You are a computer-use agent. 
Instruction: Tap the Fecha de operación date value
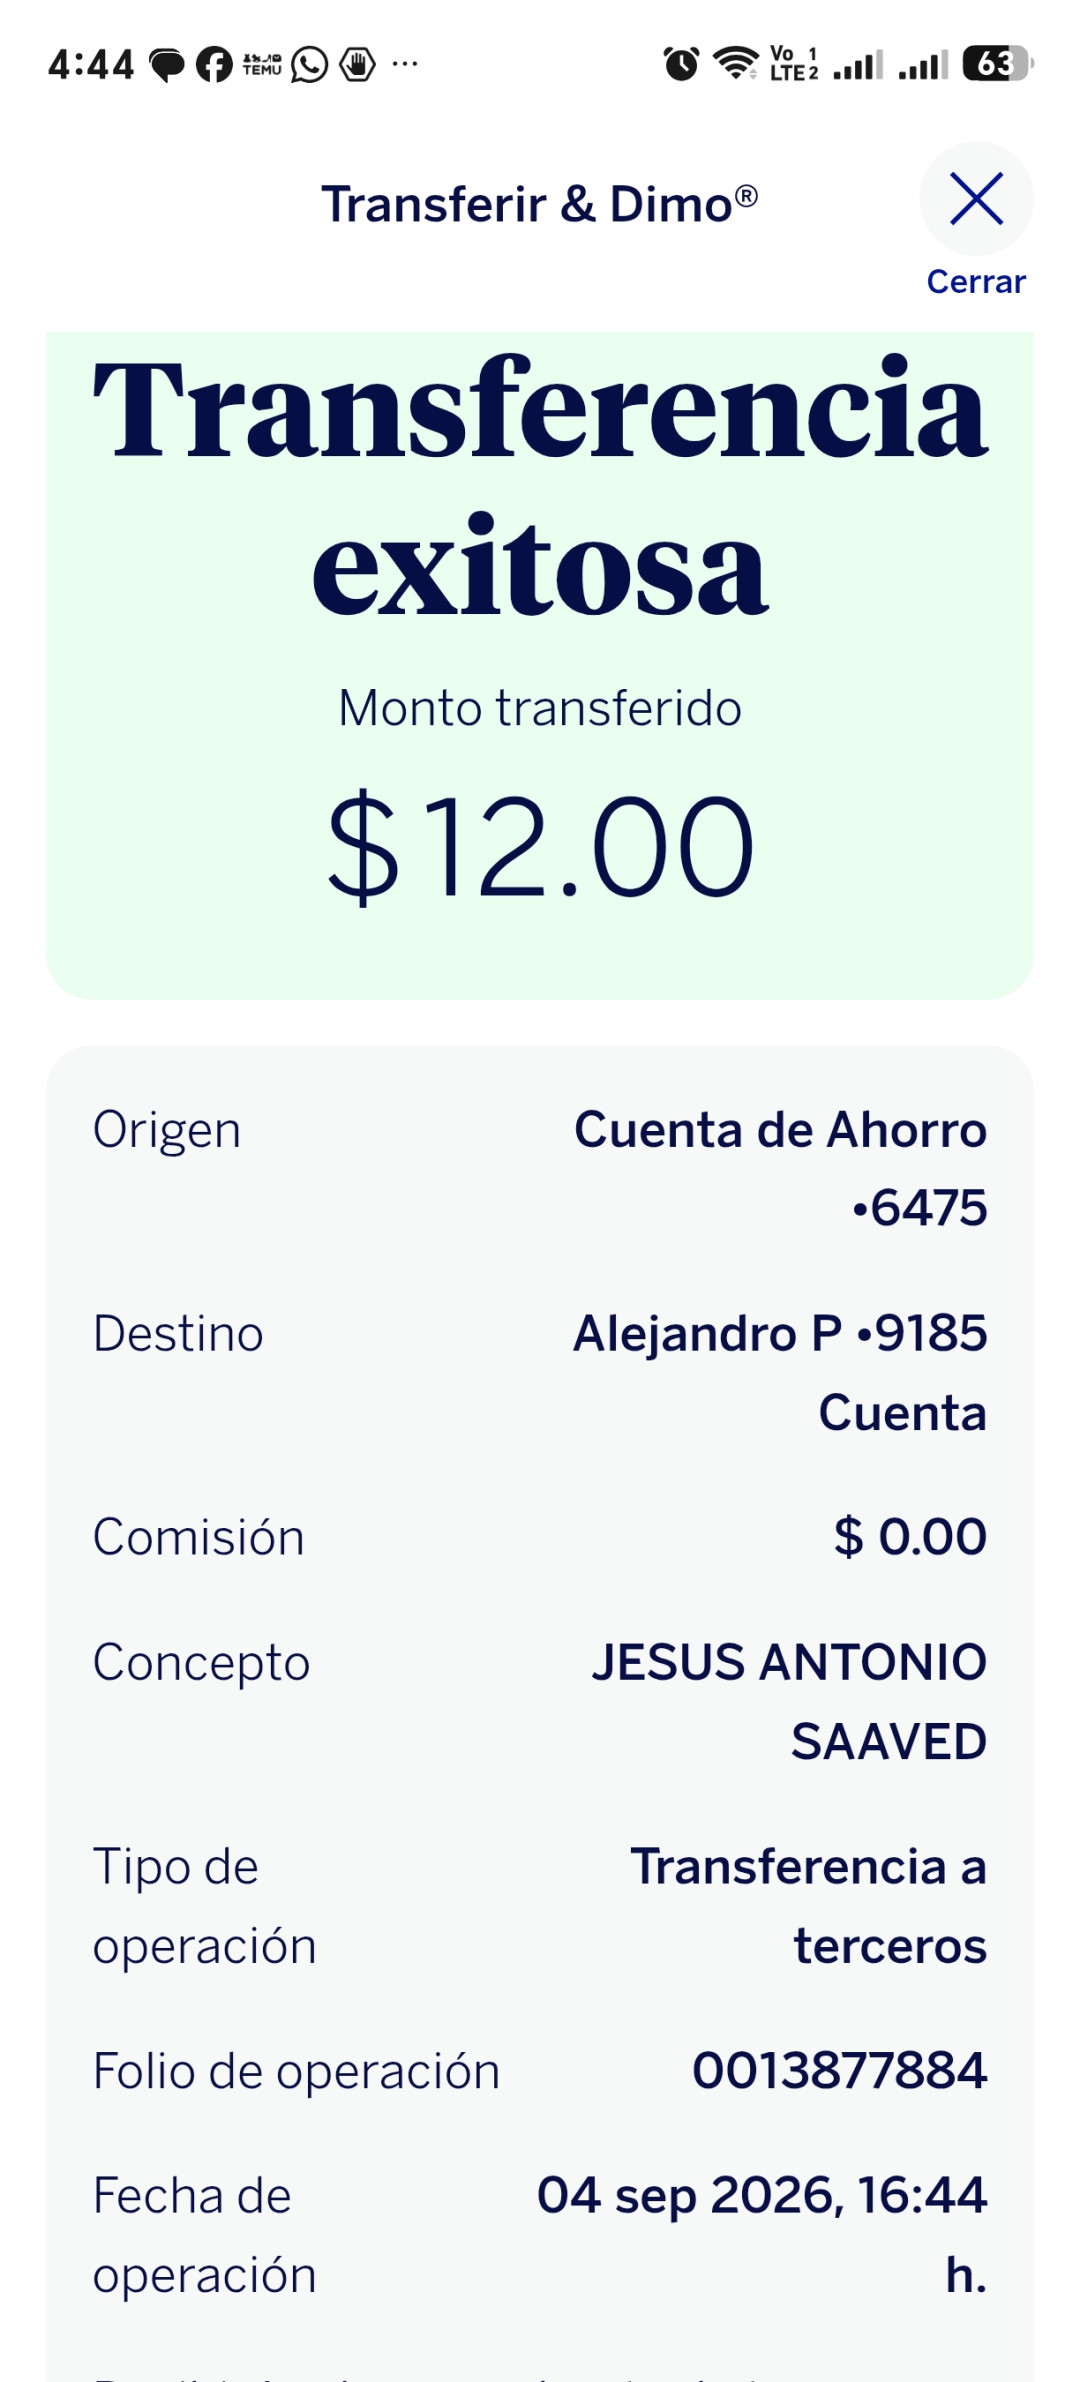tap(762, 2234)
